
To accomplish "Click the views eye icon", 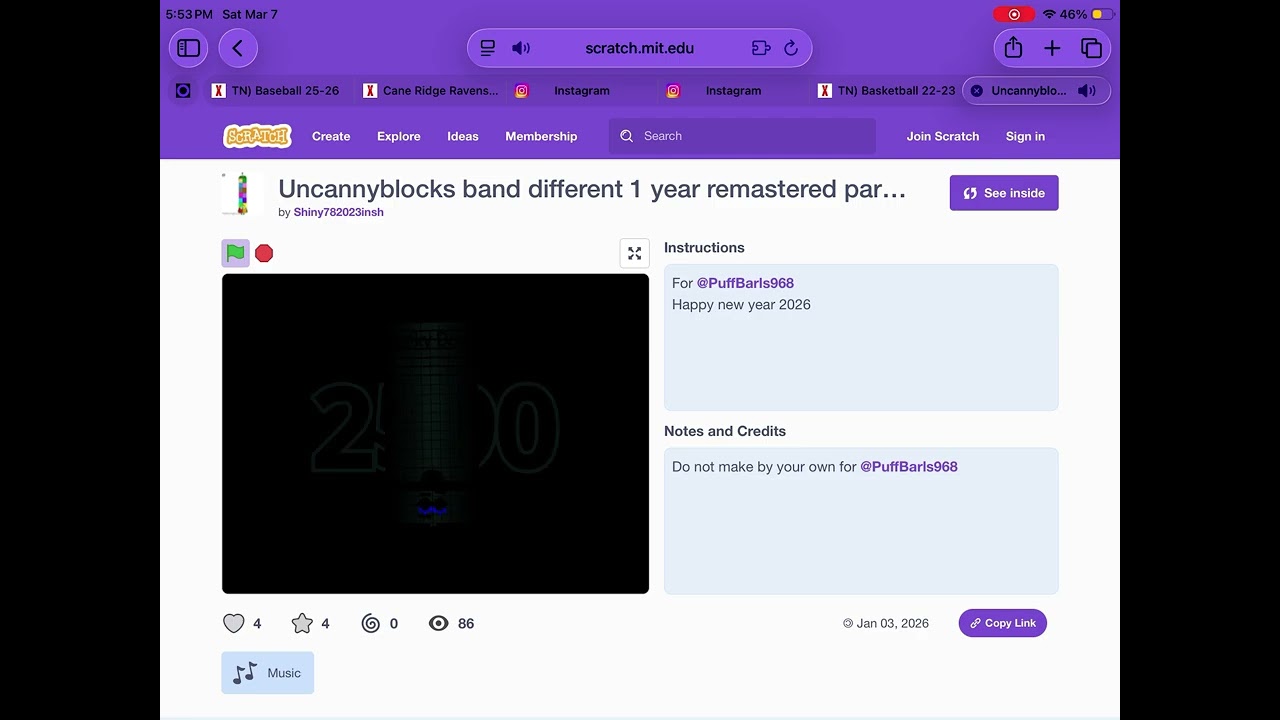I will [439, 623].
